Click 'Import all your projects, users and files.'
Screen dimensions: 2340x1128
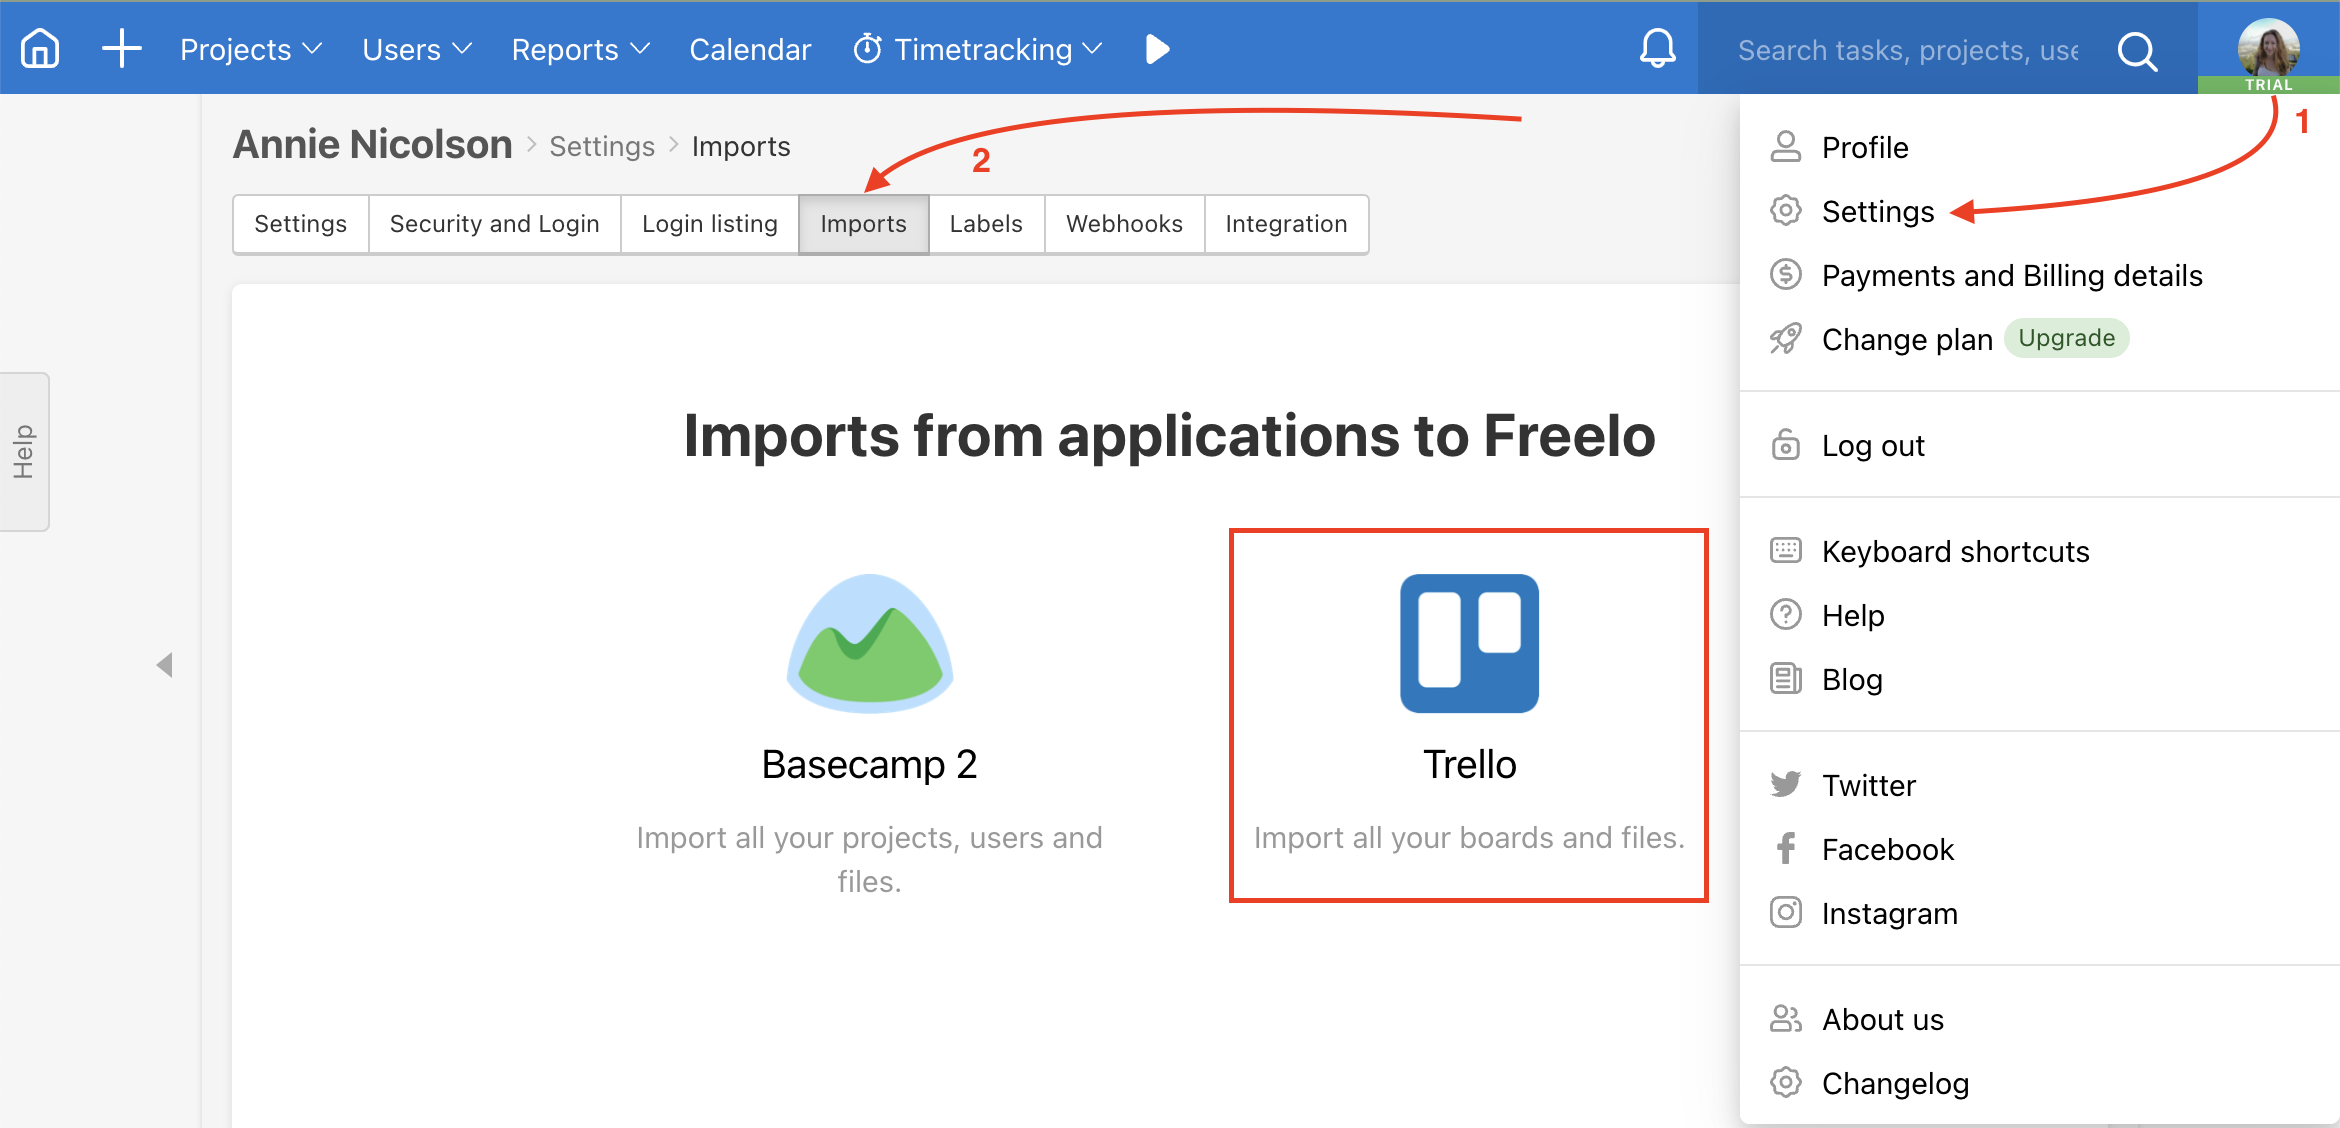coord(869,859)
